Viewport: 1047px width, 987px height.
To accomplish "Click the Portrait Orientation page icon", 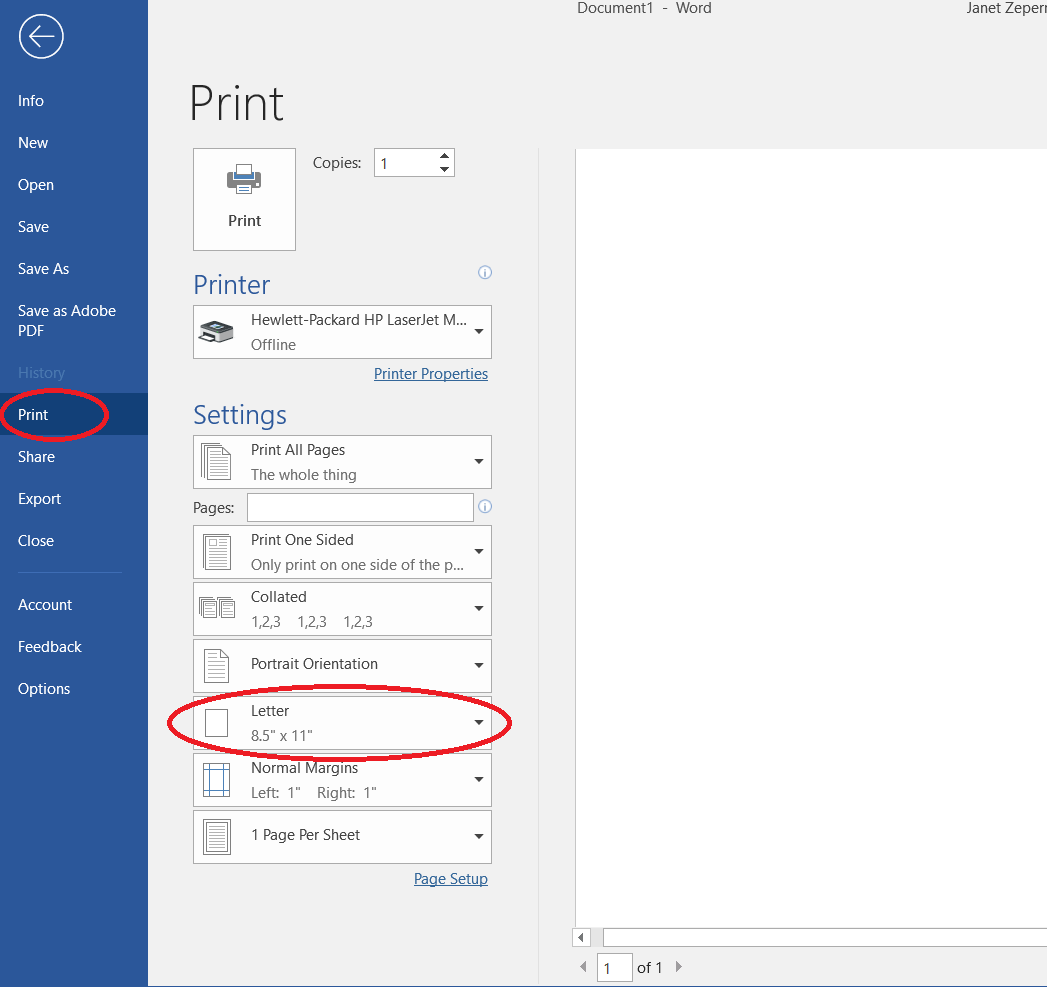I will coord(216,666).
